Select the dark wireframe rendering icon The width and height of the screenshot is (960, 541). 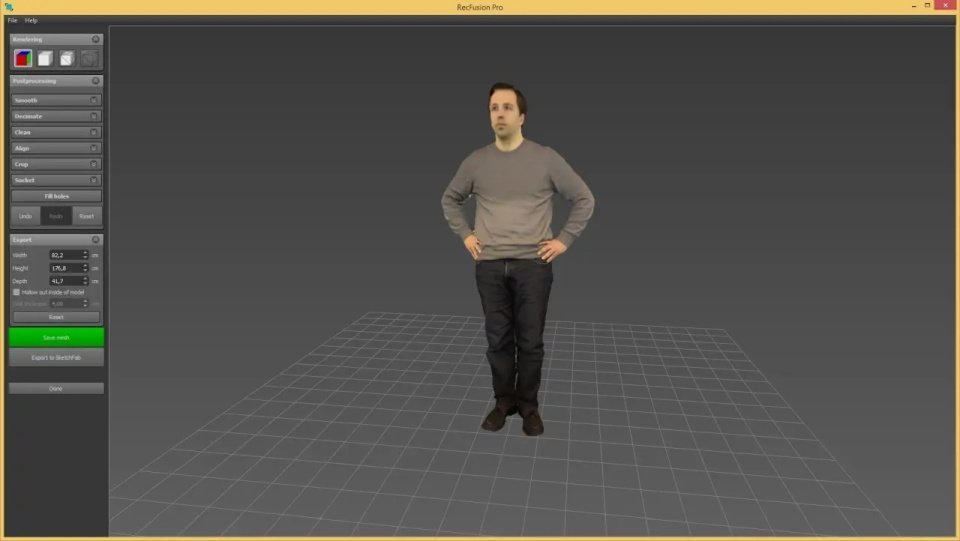(x=89, y=59)
